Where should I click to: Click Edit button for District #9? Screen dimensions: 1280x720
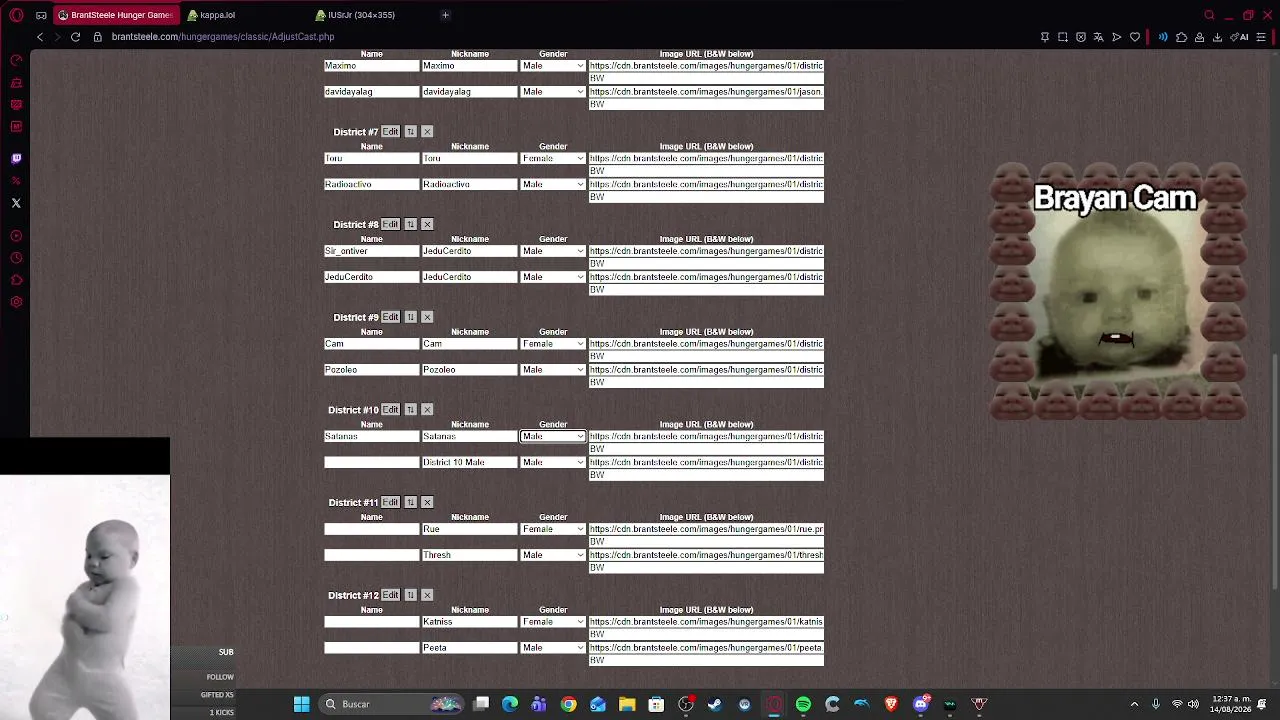point(390,317)
